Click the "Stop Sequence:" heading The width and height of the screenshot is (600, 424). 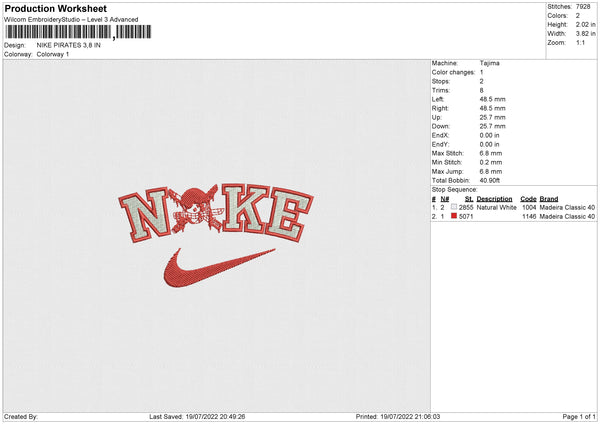tap(455, 190)
